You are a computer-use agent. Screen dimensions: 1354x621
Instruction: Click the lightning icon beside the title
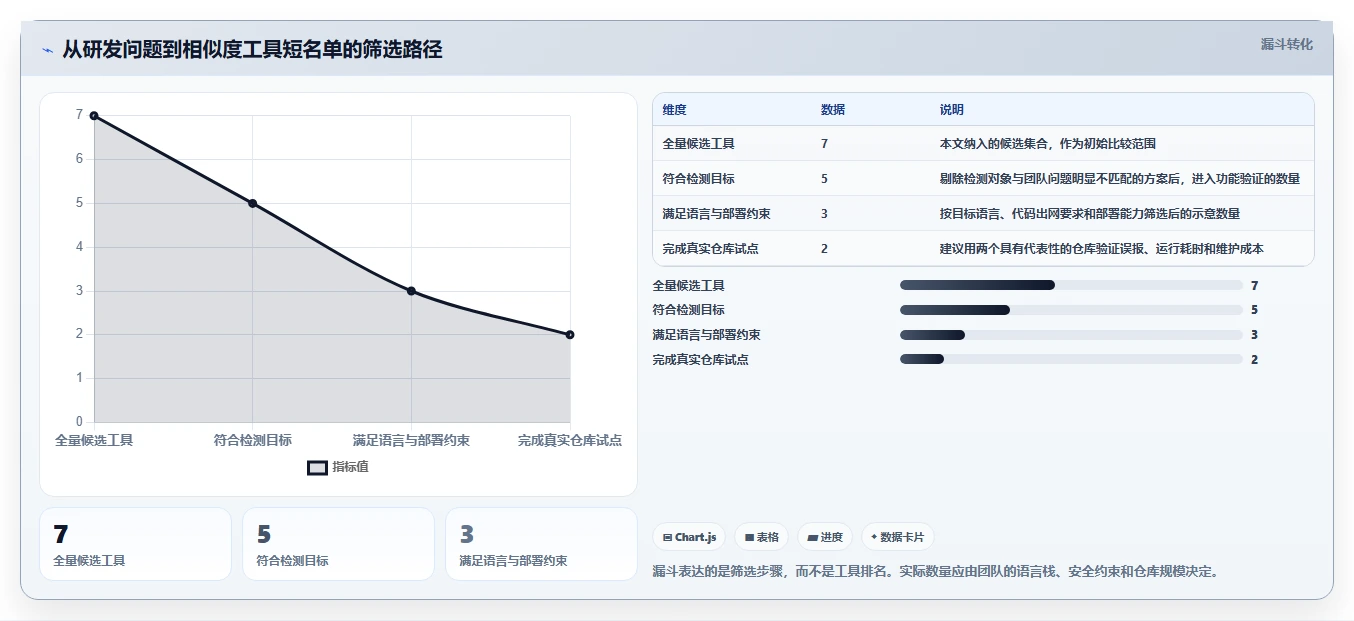tap(47, 50)
